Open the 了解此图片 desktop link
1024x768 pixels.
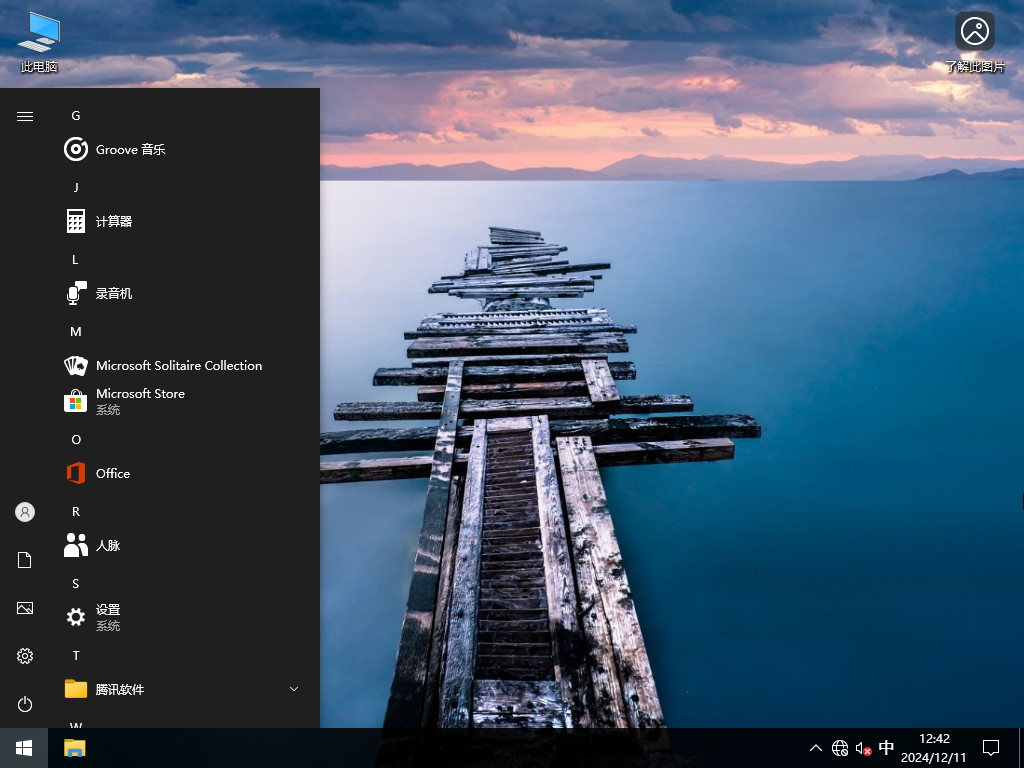pyautogui.click(x=974, y=40)
